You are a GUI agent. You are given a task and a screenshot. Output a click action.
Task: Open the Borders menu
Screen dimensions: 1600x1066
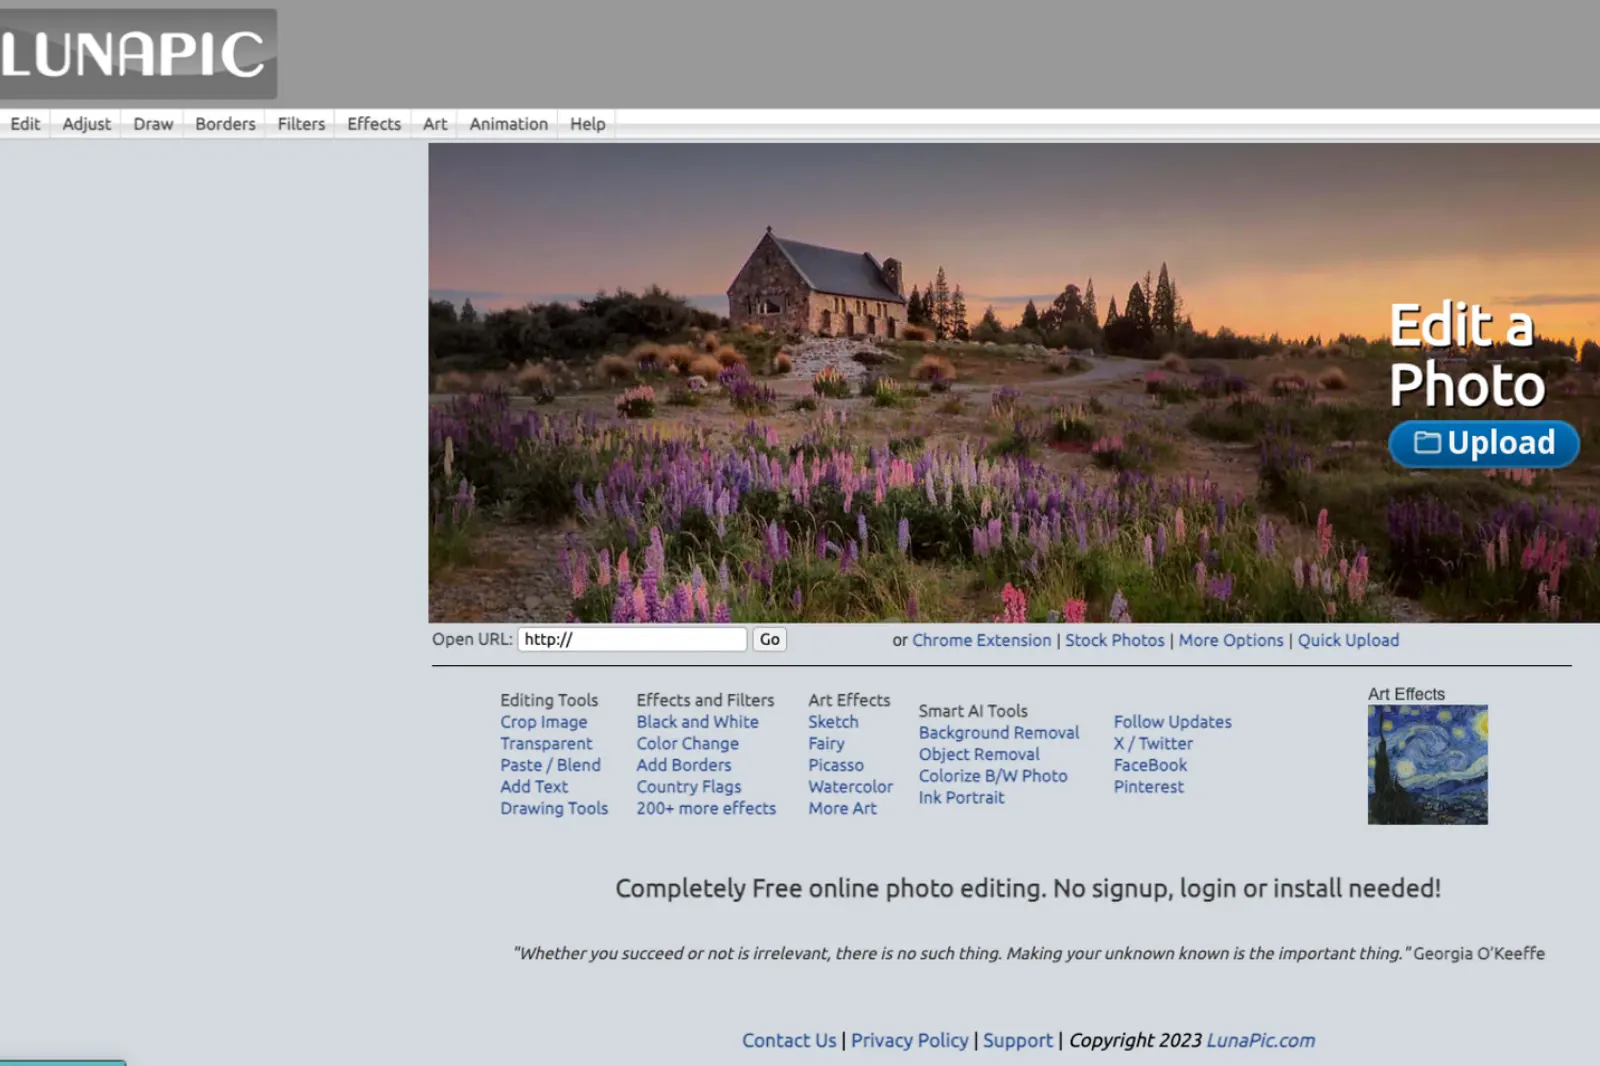[225, 124]
